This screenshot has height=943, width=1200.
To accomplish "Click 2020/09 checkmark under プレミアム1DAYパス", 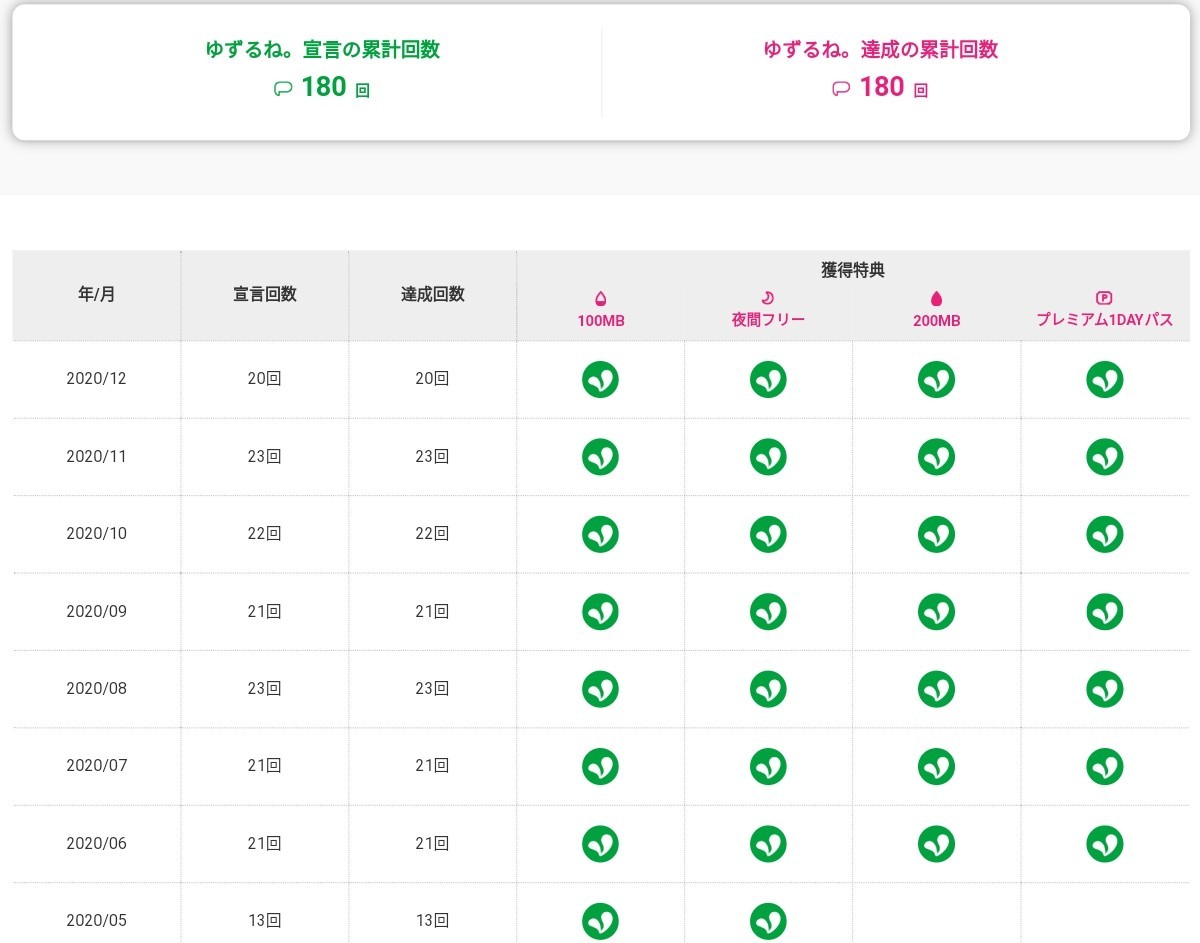I will [x=1104, y=611].
